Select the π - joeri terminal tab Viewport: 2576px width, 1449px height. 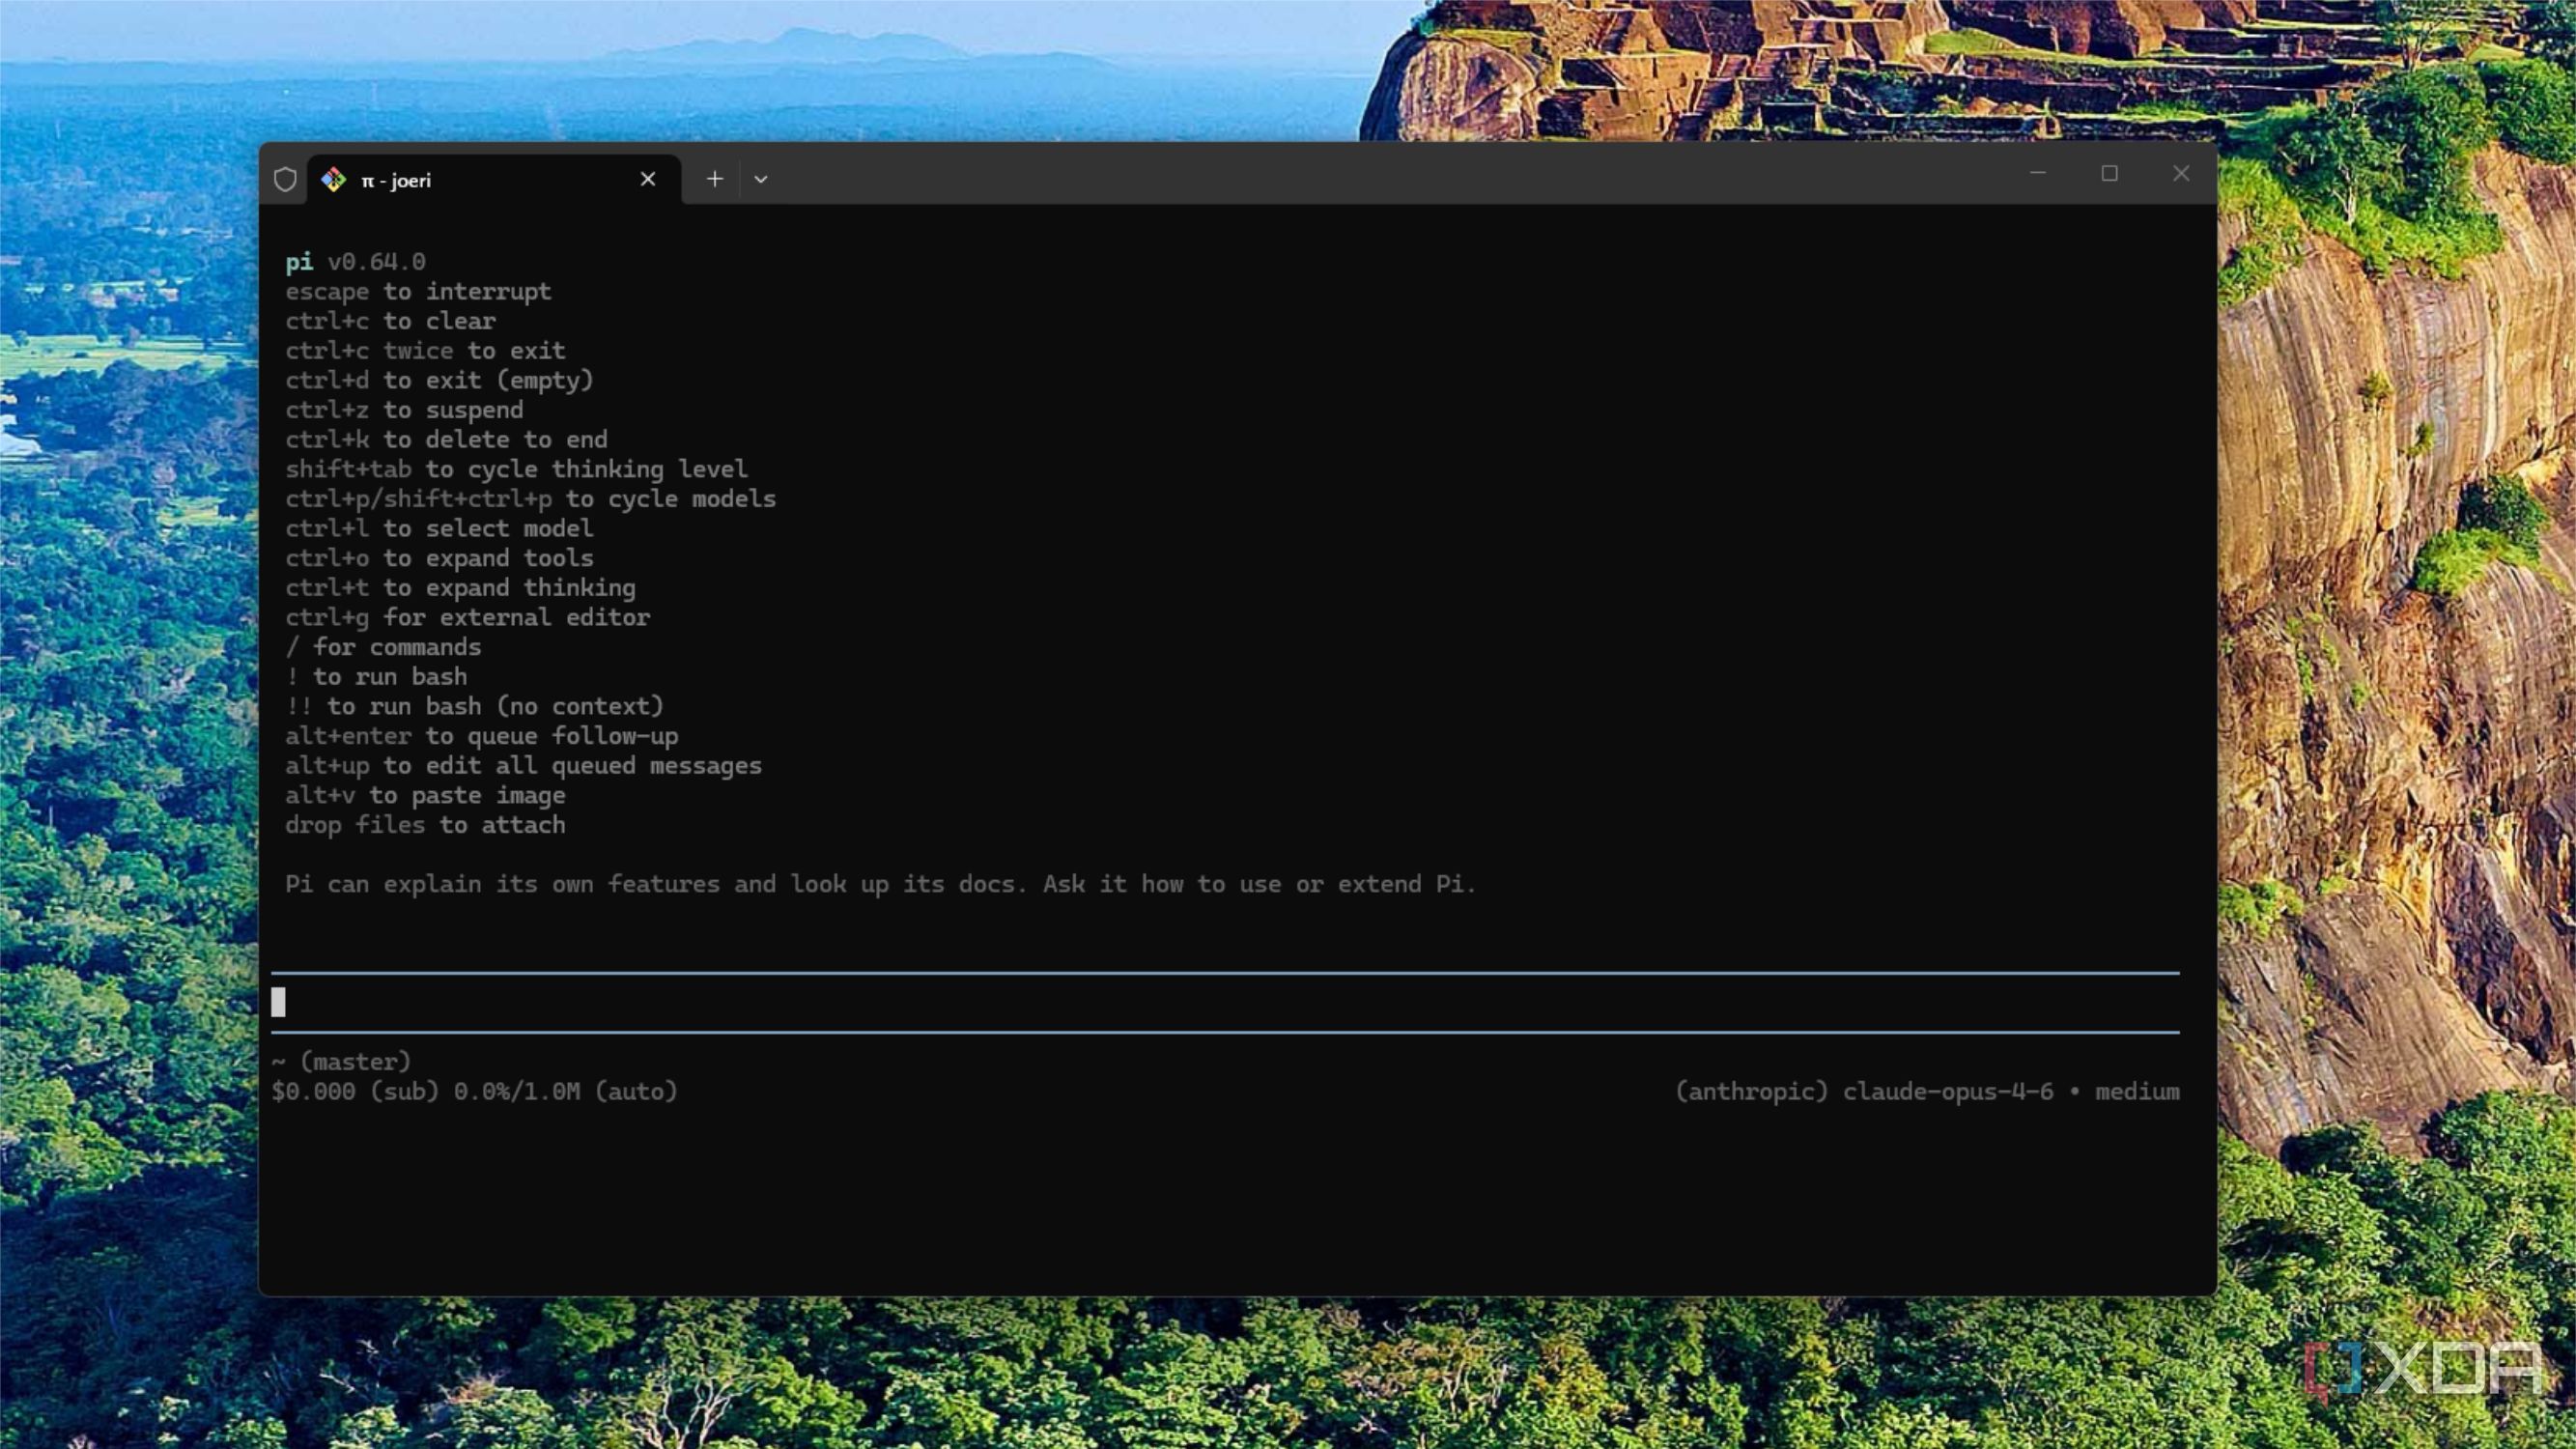(x=494, y=180)
